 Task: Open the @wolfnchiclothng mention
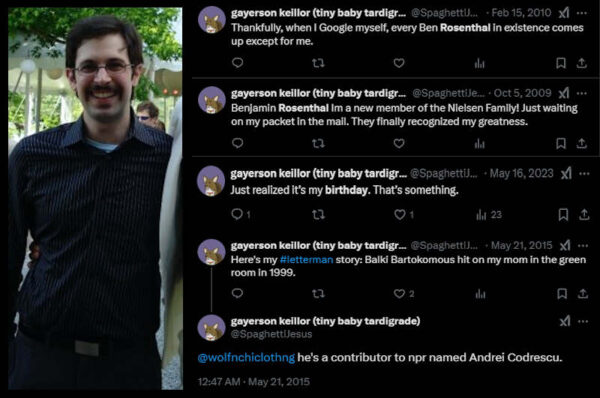click(246, 358)
